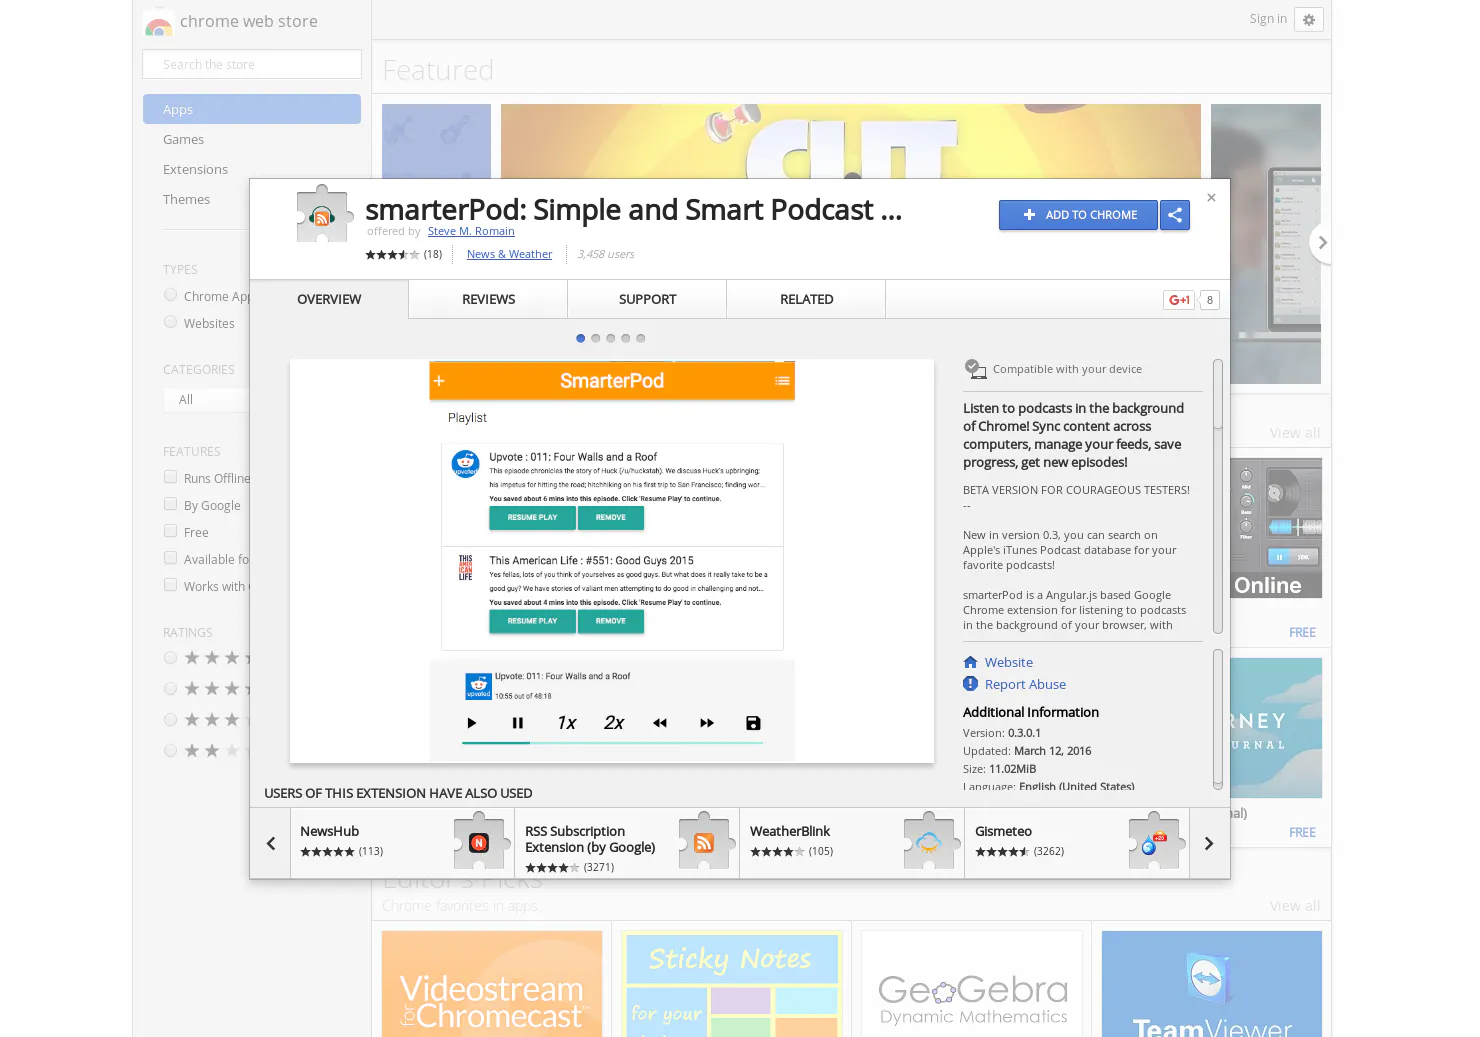Click the Search the store field
This screenshot has height=1037, width=1480.
[x=252, y=64]
